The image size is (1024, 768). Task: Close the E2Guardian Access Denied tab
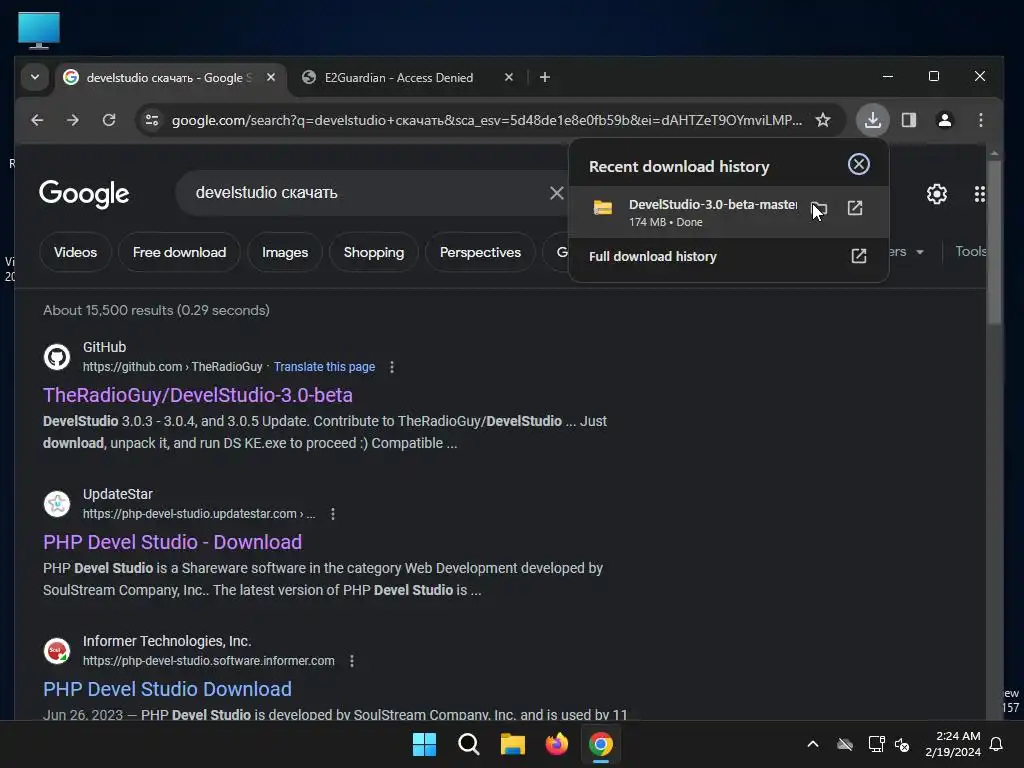(509, 77)
